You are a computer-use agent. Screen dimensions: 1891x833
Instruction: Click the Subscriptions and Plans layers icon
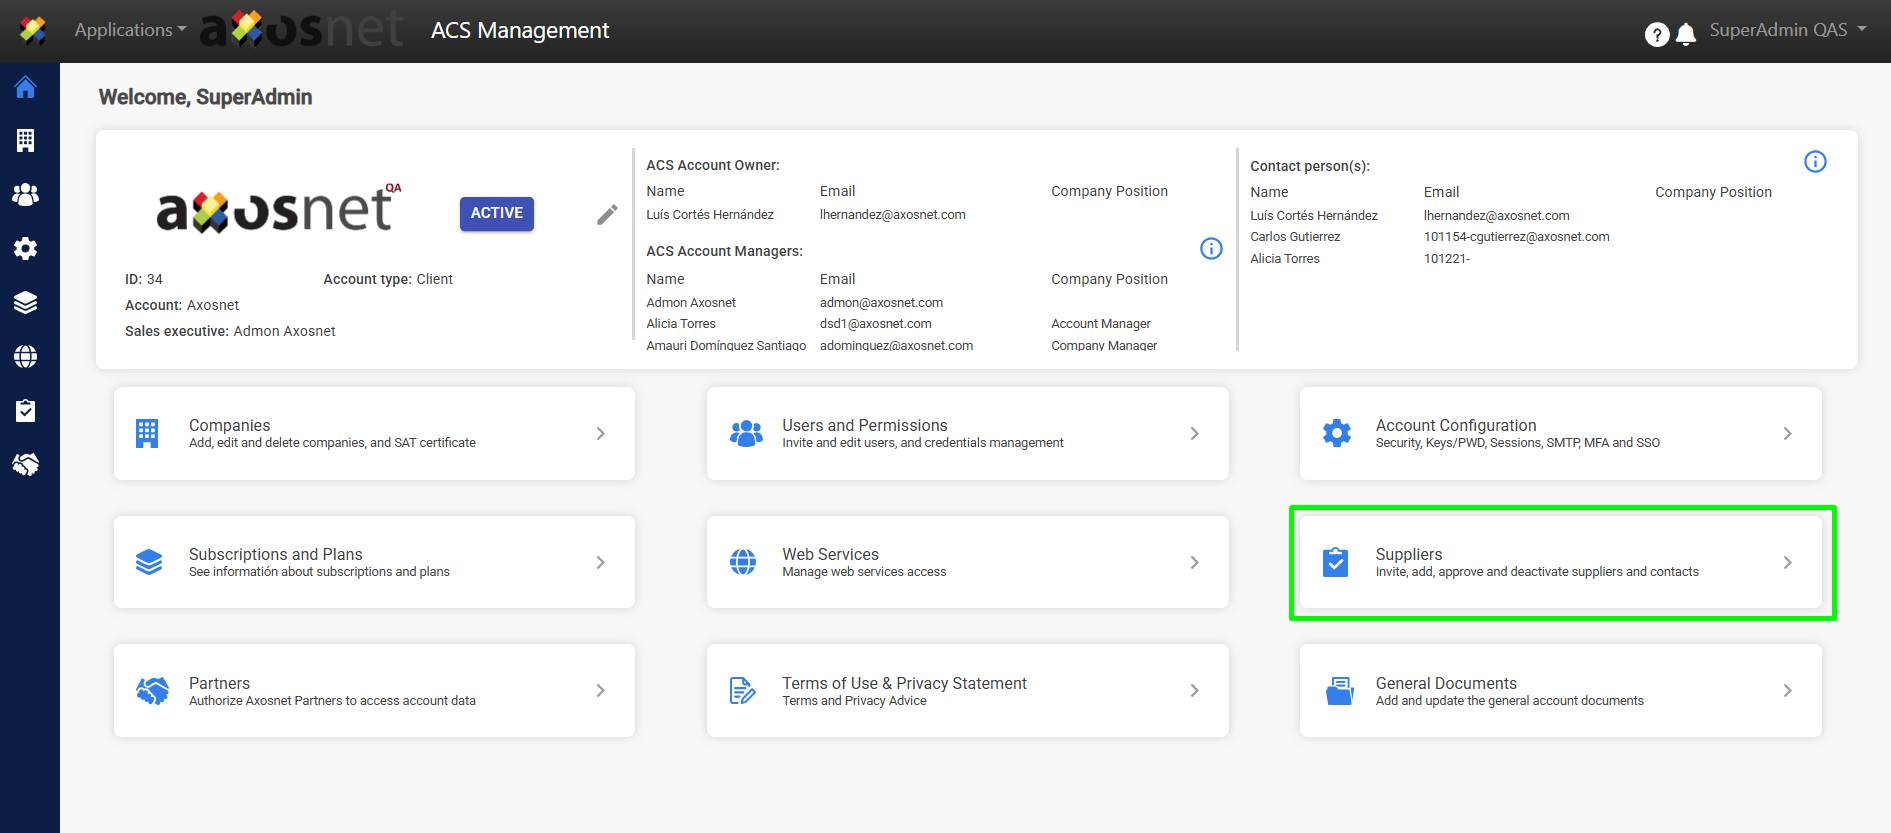pos(149,562)
